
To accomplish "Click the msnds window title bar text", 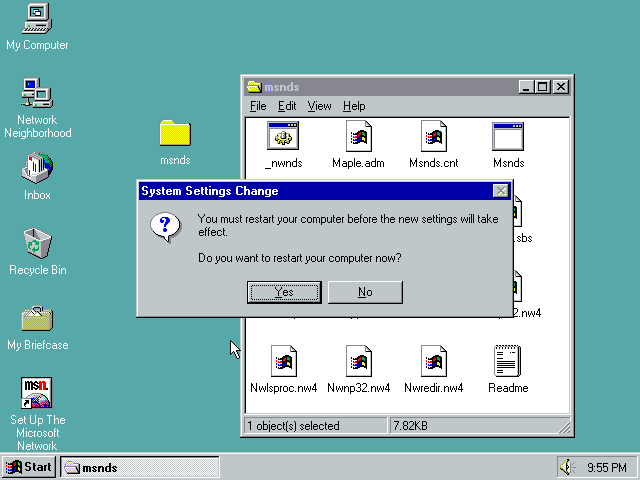I will pyautogui.click(x=282, y=87).
